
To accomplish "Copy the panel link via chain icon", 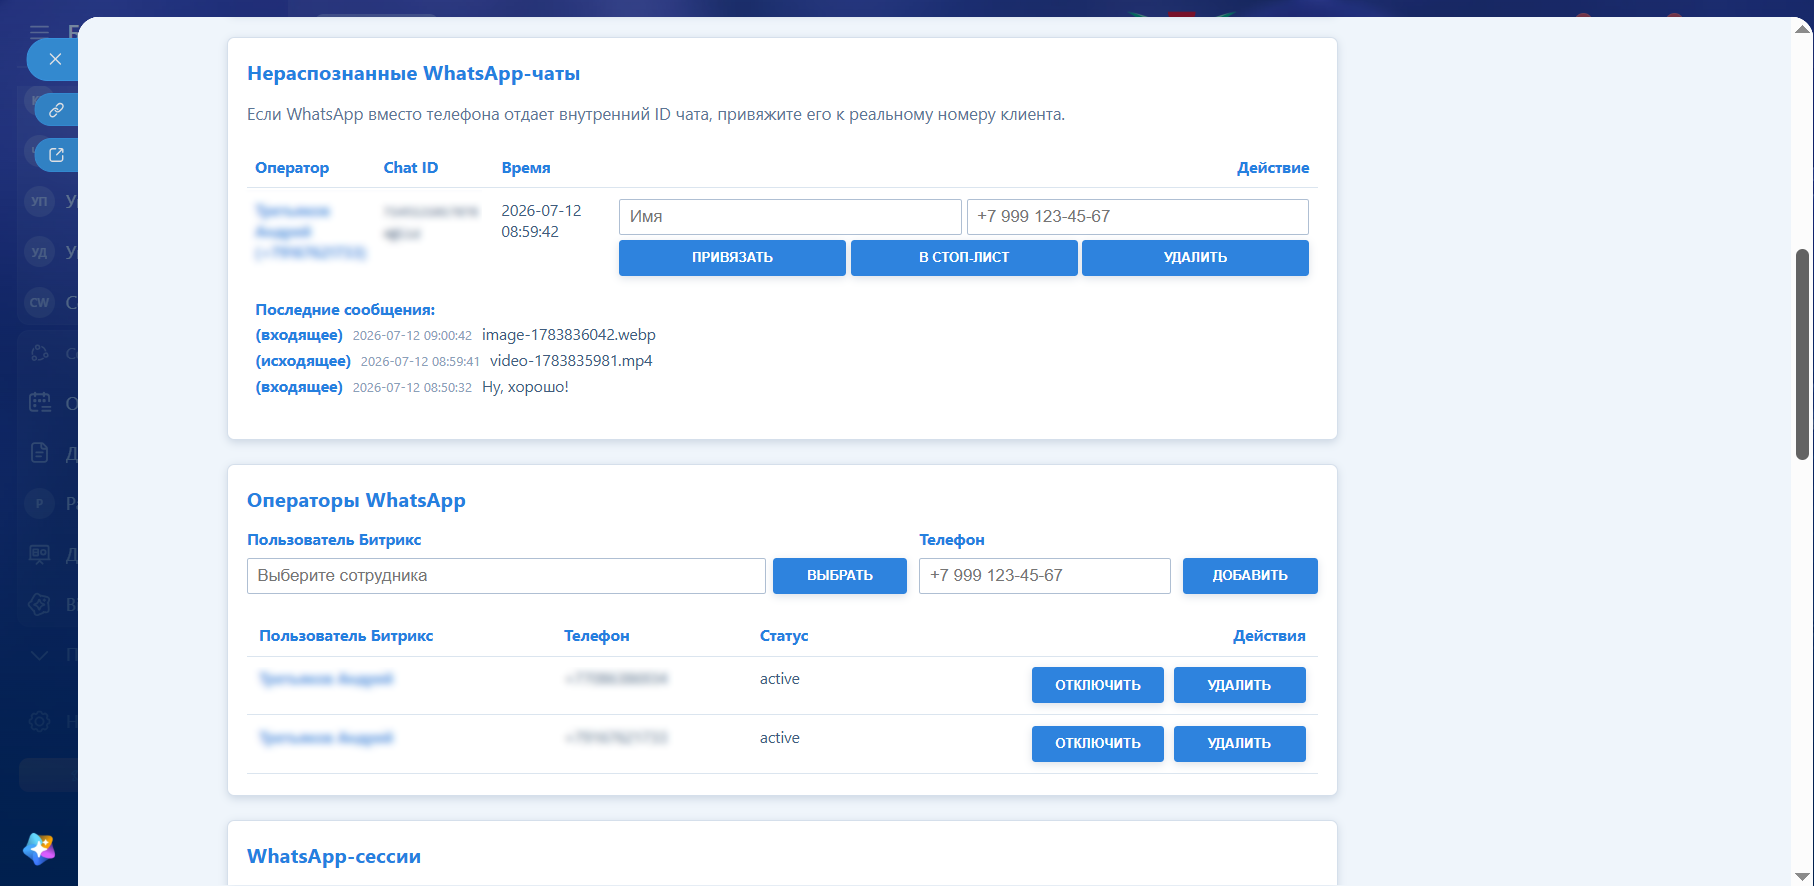I will 57,110.
